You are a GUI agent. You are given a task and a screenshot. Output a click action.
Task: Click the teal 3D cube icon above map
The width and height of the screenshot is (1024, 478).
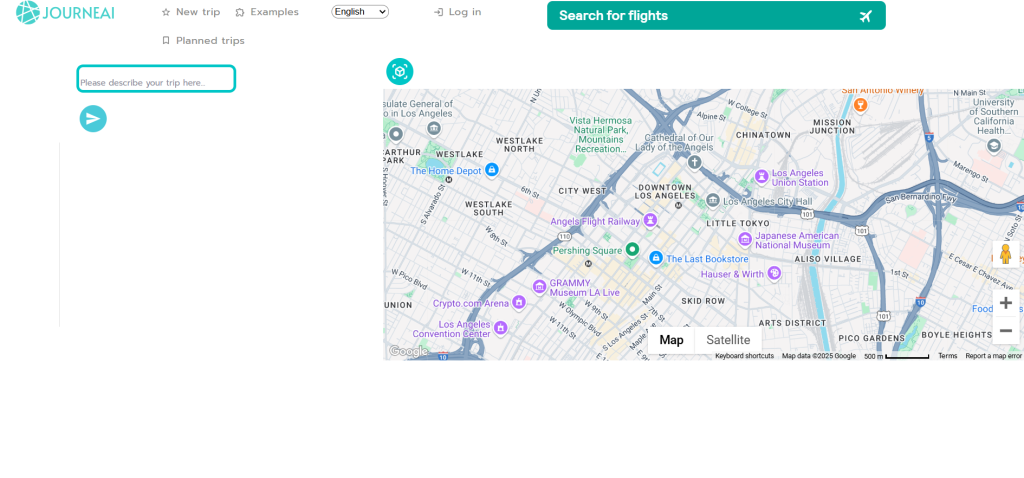point(400,71)
